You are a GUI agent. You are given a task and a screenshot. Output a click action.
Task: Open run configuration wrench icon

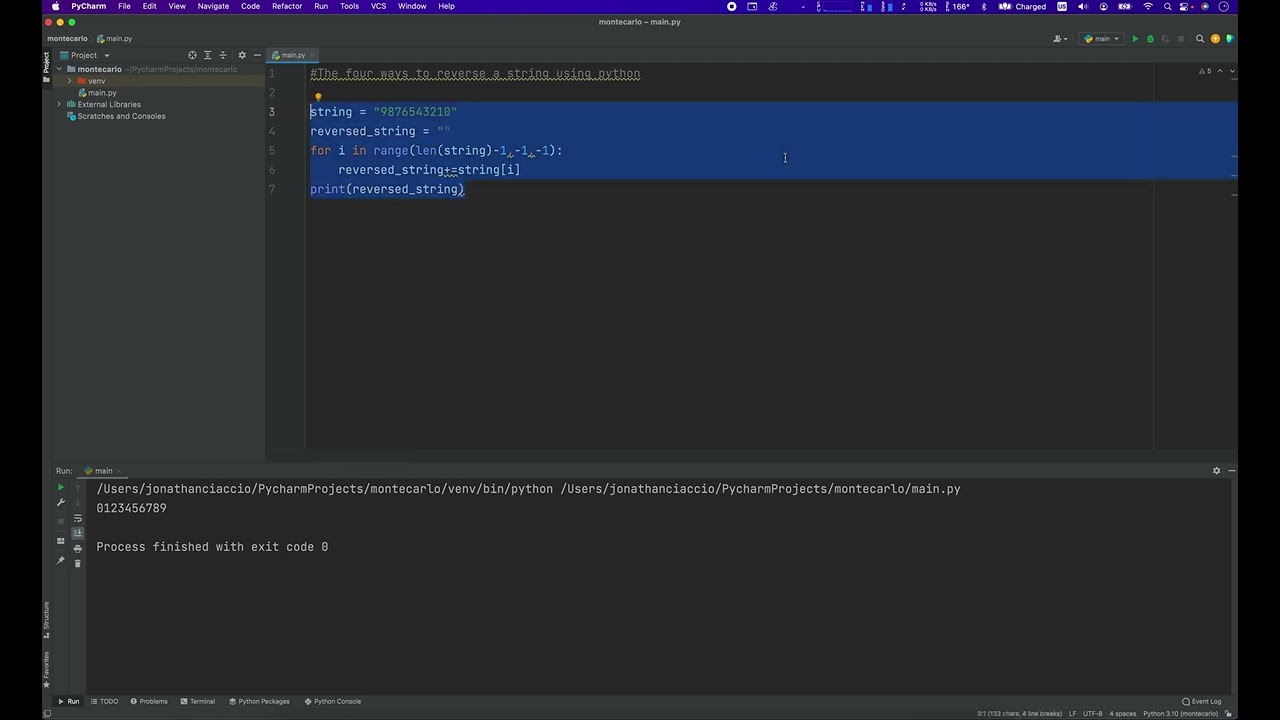point(60,503)
